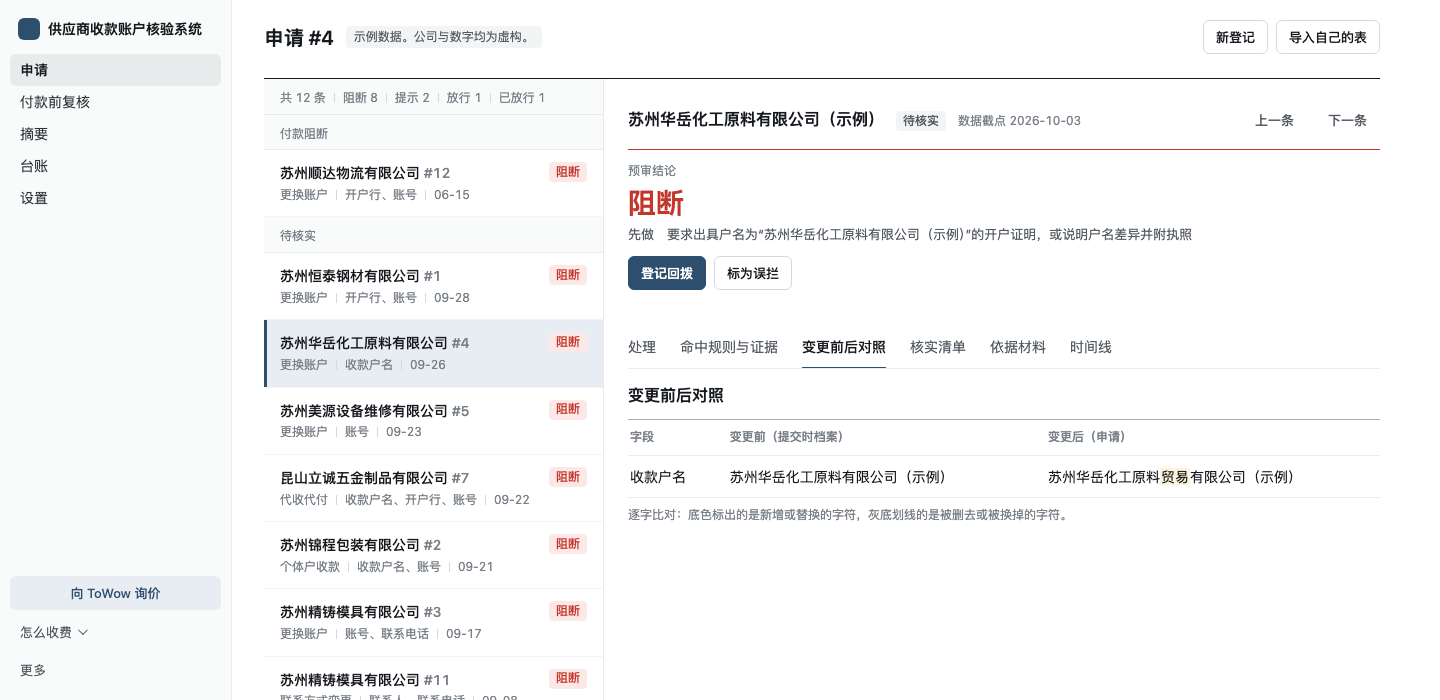
Task: Select the 变更前后对照 tab
Action: (844, 347)
